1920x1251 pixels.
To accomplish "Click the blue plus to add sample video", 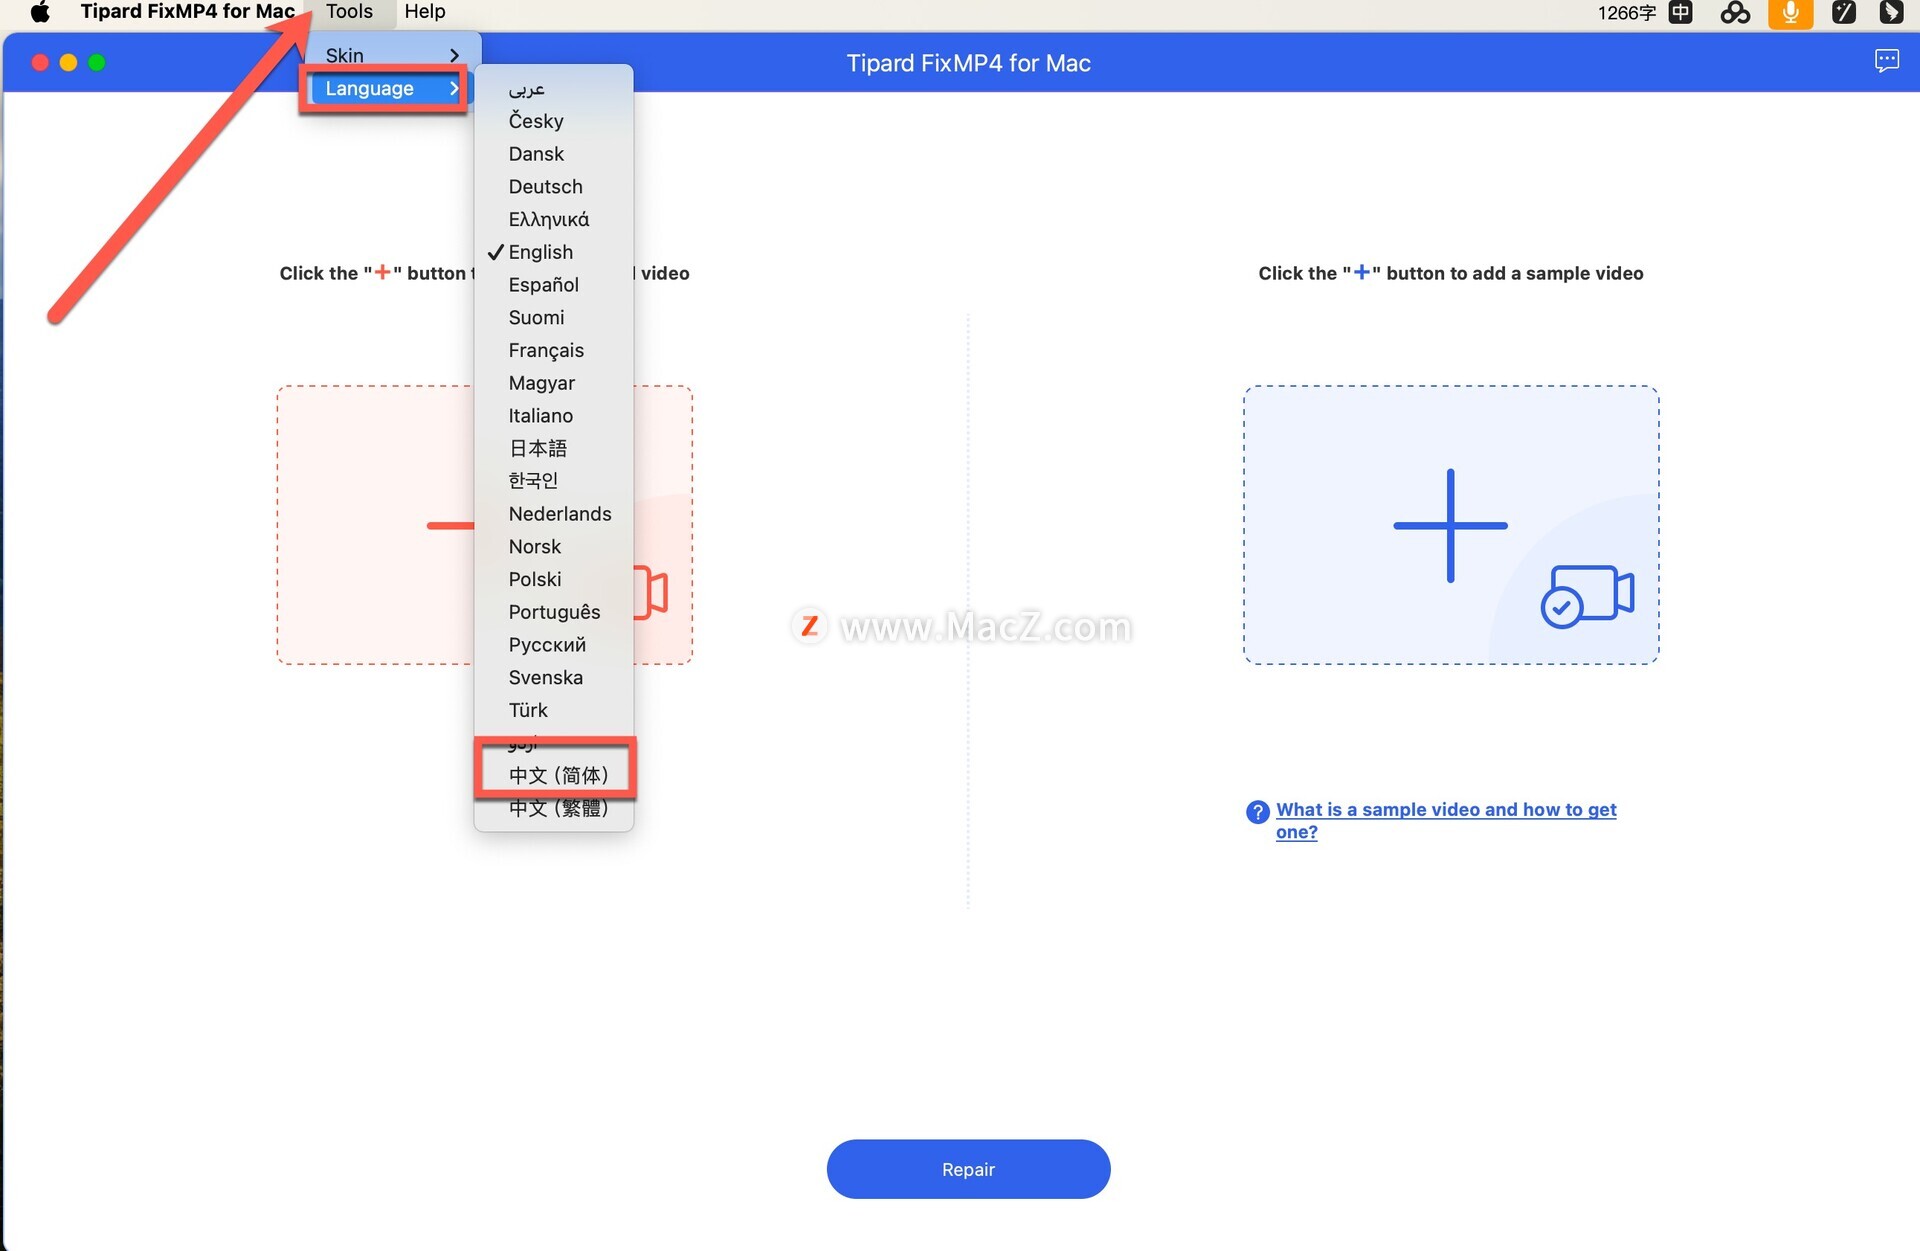I will pyautogui.click(x=1450, y=525).
